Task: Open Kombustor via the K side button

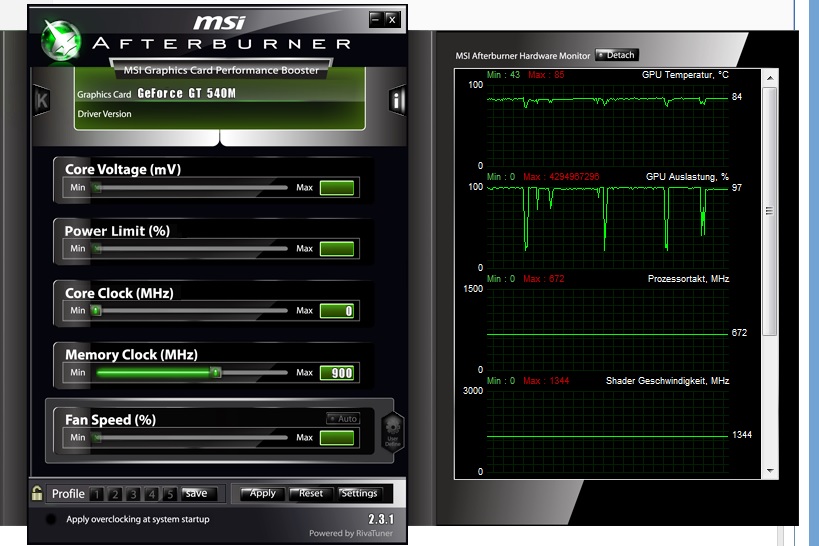Action: click(x=42, y=100)
